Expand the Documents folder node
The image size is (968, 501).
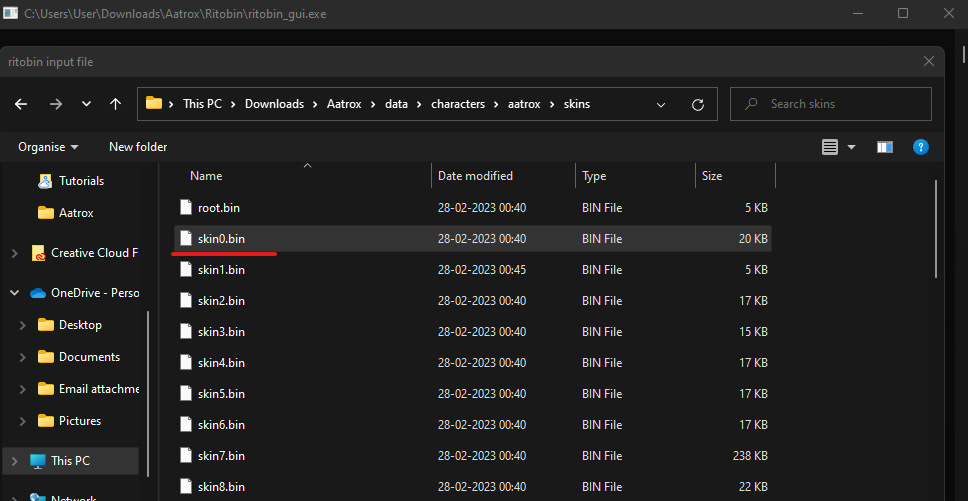23,357
